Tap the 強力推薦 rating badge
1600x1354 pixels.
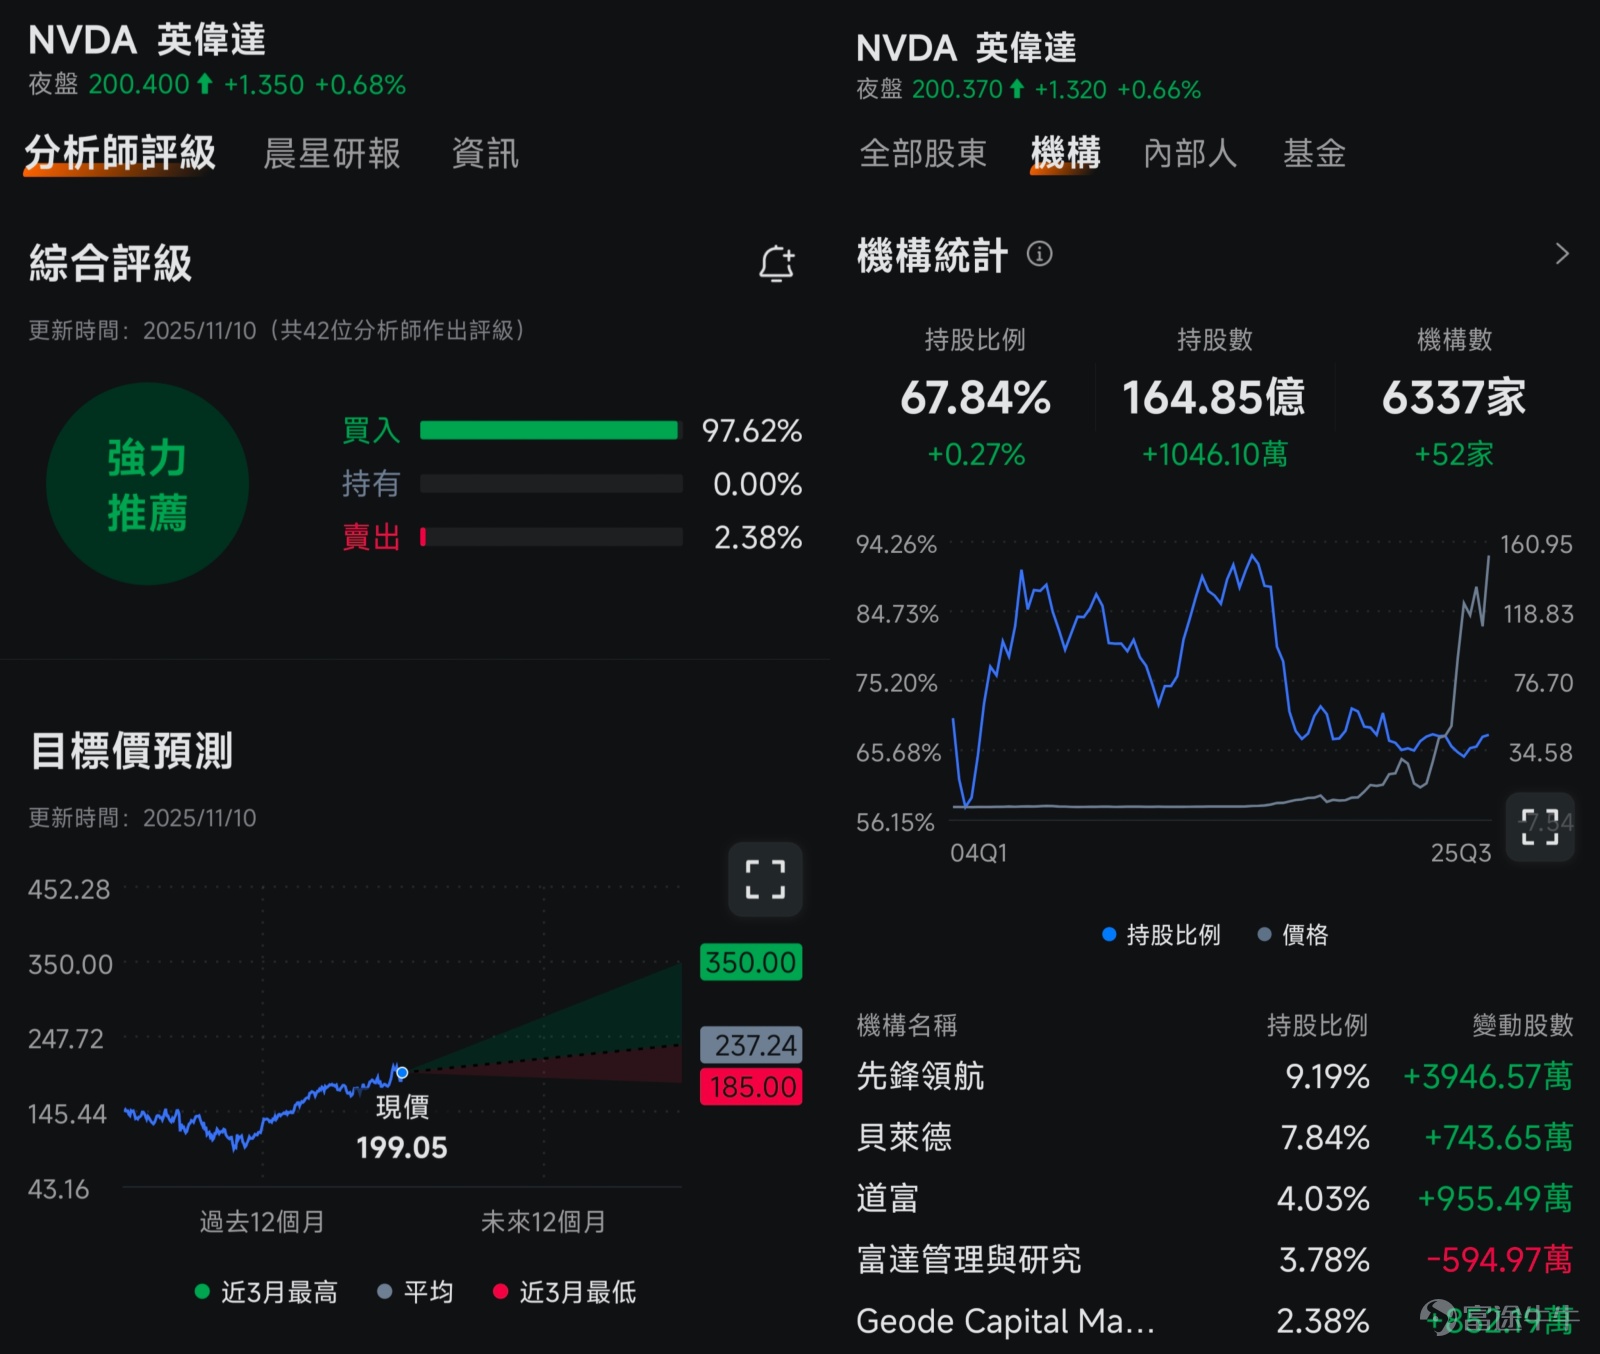(147, 485)
